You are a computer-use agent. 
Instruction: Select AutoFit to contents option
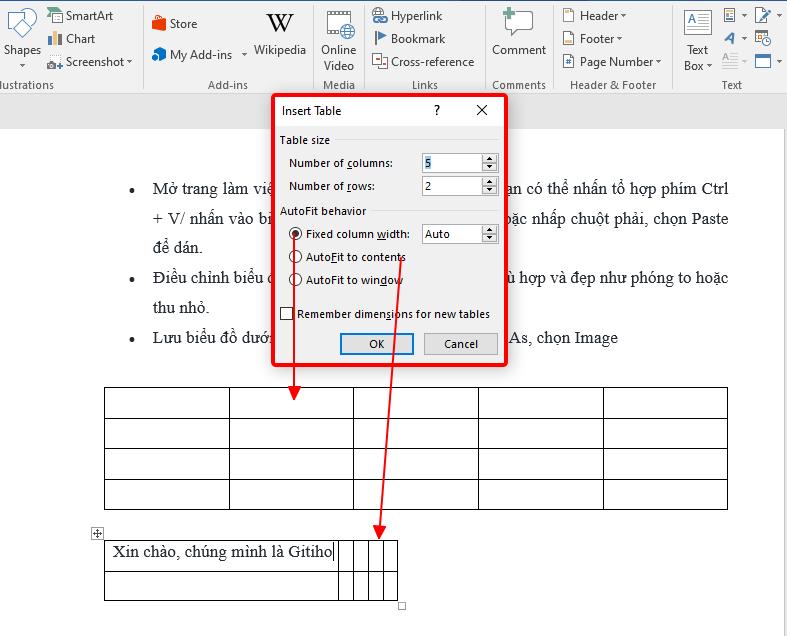pos(296,257)
